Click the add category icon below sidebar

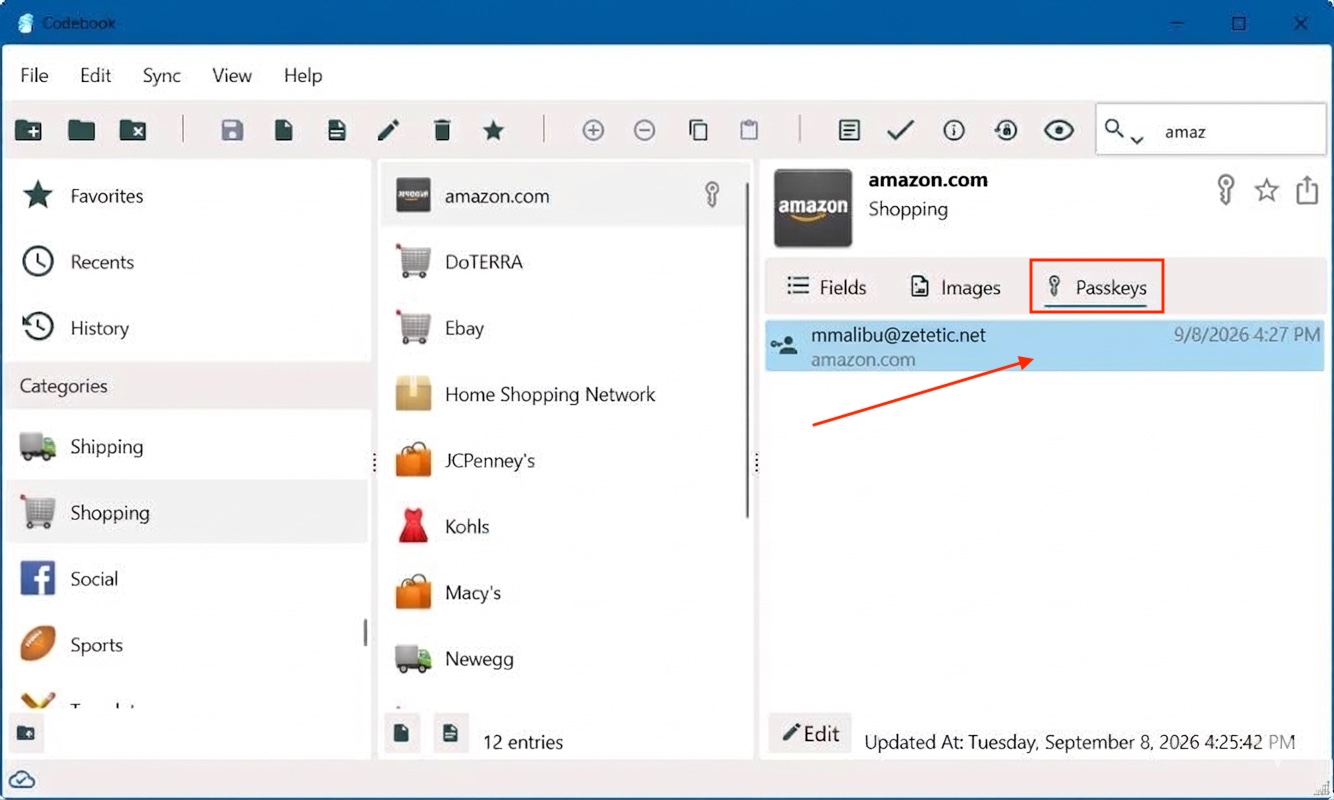(27, 733)
